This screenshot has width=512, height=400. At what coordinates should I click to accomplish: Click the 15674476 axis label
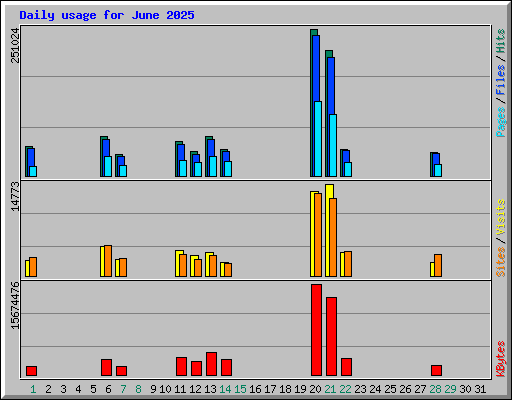(x=15, y=305)
